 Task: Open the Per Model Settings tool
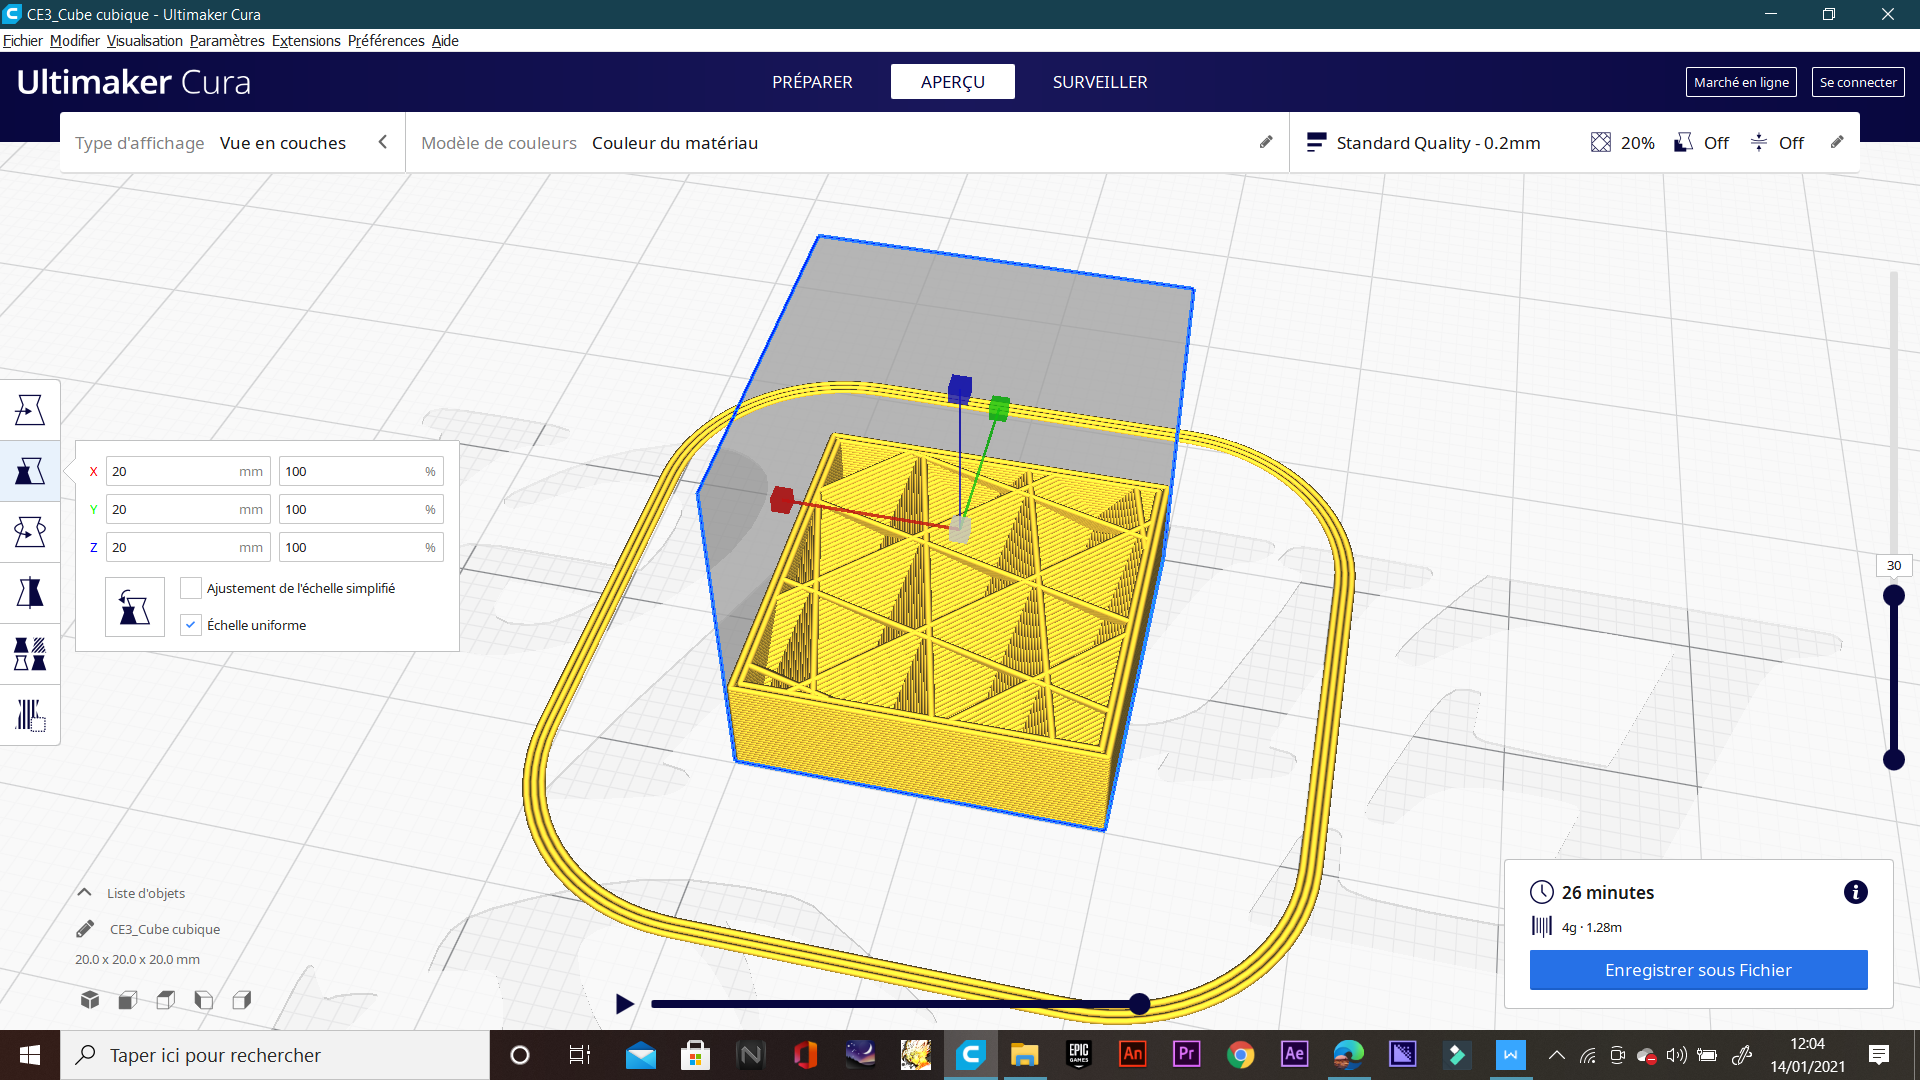point(30,655)
